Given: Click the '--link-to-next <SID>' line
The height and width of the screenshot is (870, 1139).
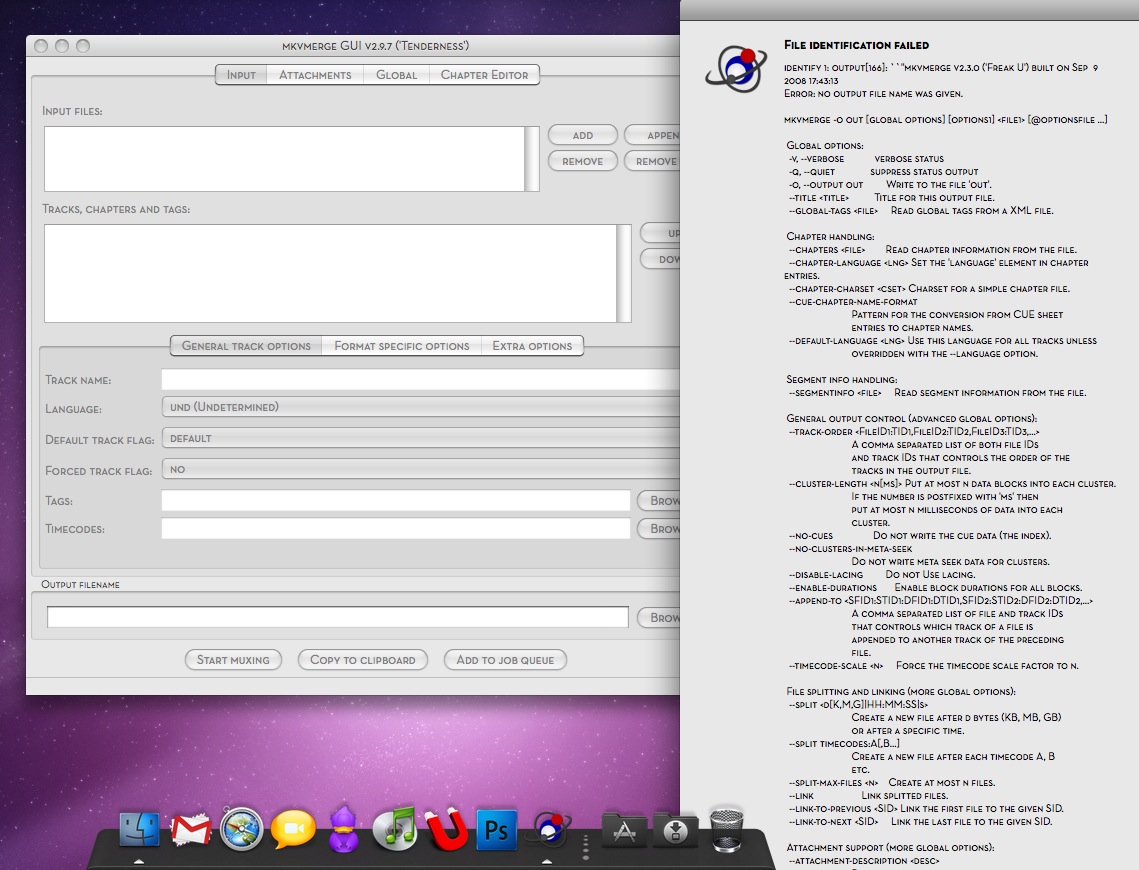Looking at the screenshot, I should point(920,821).
